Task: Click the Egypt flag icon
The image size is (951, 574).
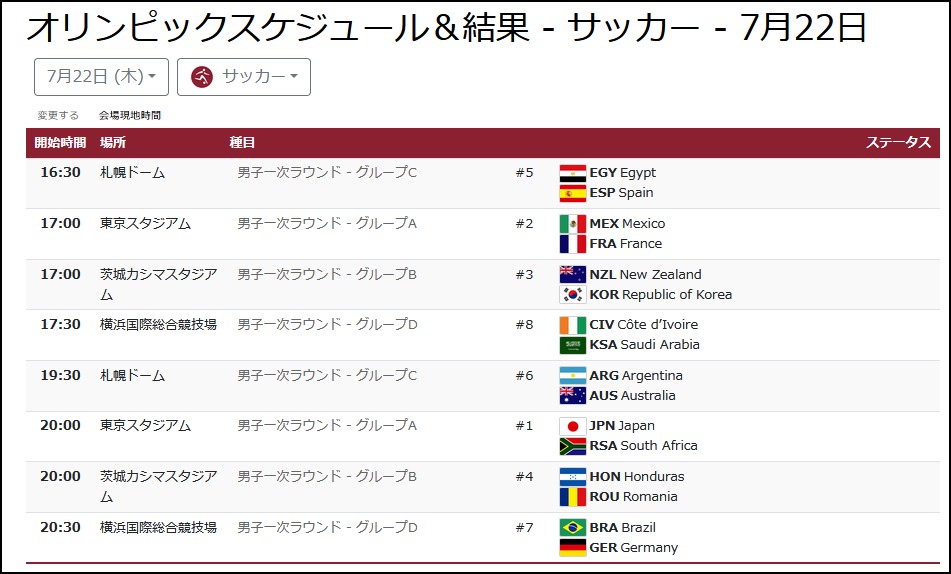Action: (x=573, y=173)
